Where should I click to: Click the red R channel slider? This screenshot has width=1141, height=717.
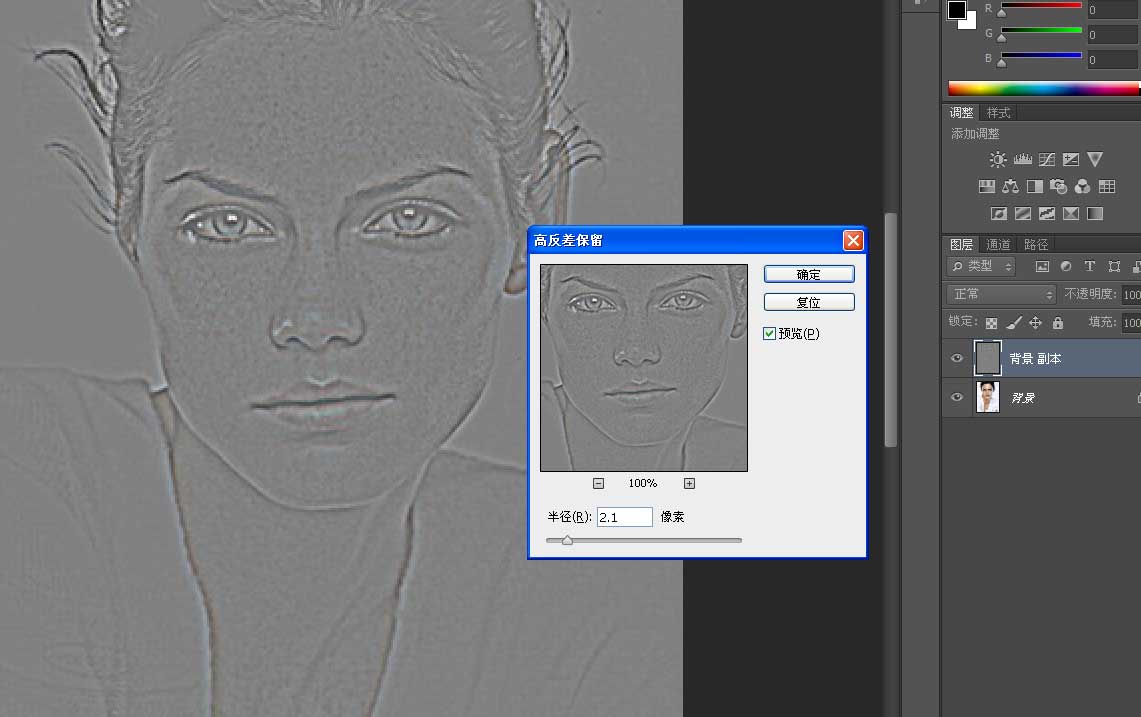point(1041,6)
